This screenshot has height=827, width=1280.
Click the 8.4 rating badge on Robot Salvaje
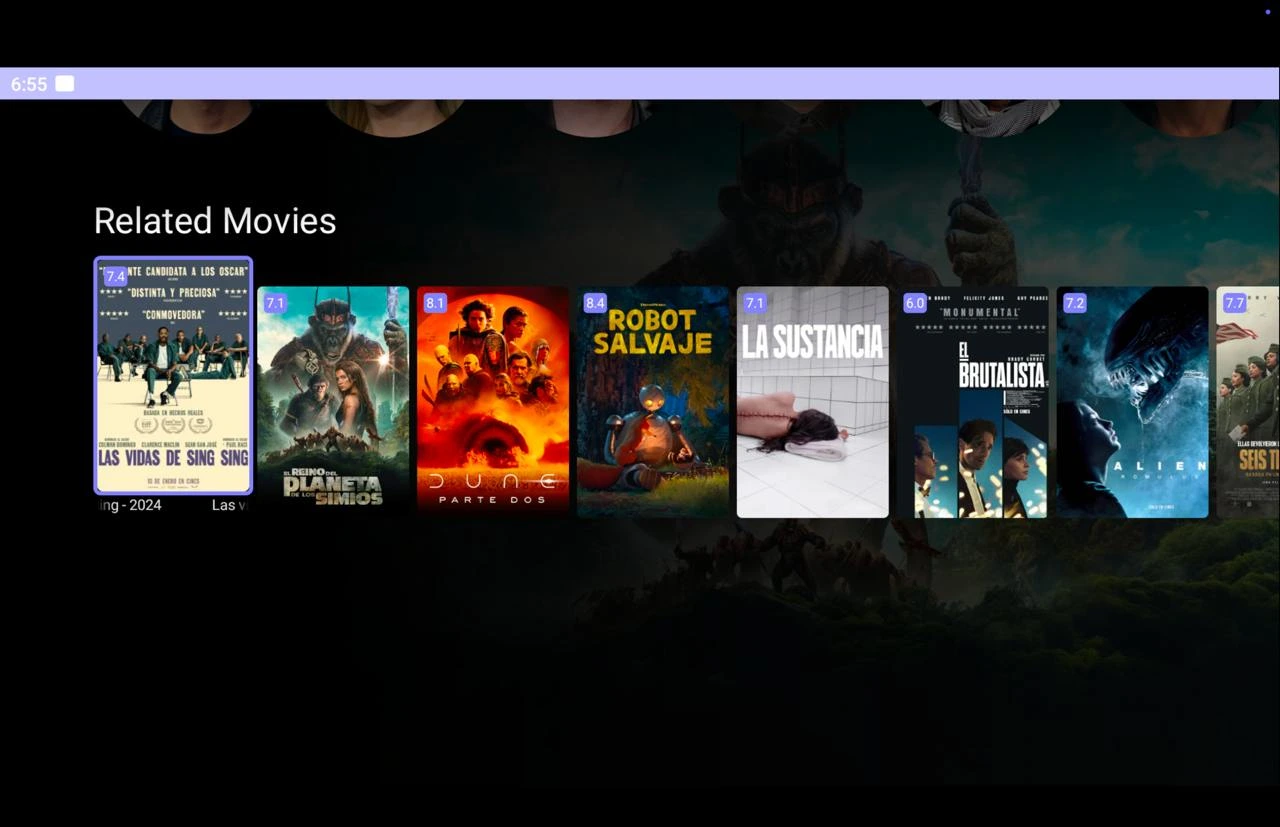point(595,303)
